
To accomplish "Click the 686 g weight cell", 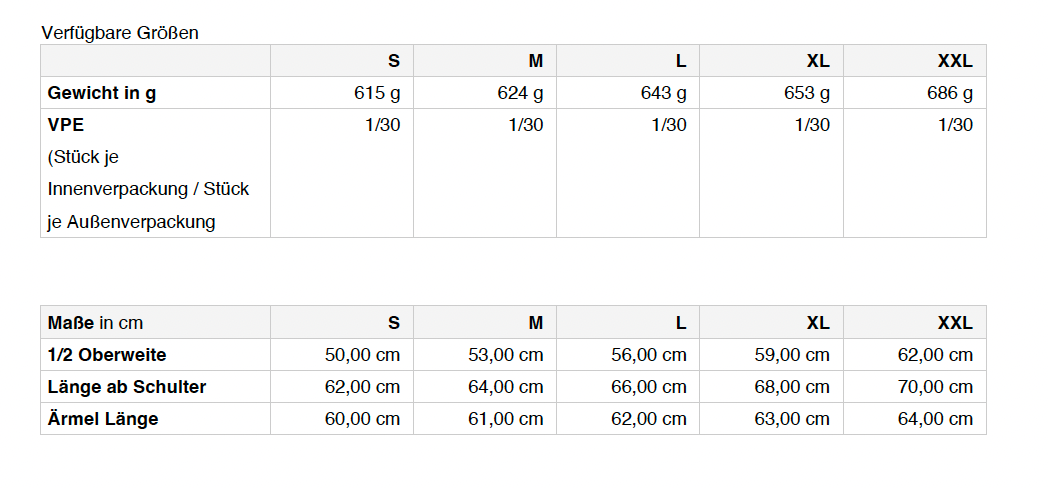I will [949, 93].
